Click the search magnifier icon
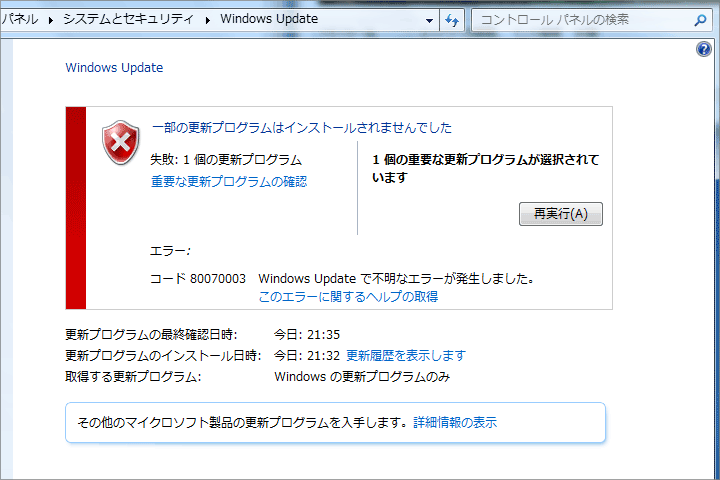This screenshot has height=480, width=720. point(700,20)
